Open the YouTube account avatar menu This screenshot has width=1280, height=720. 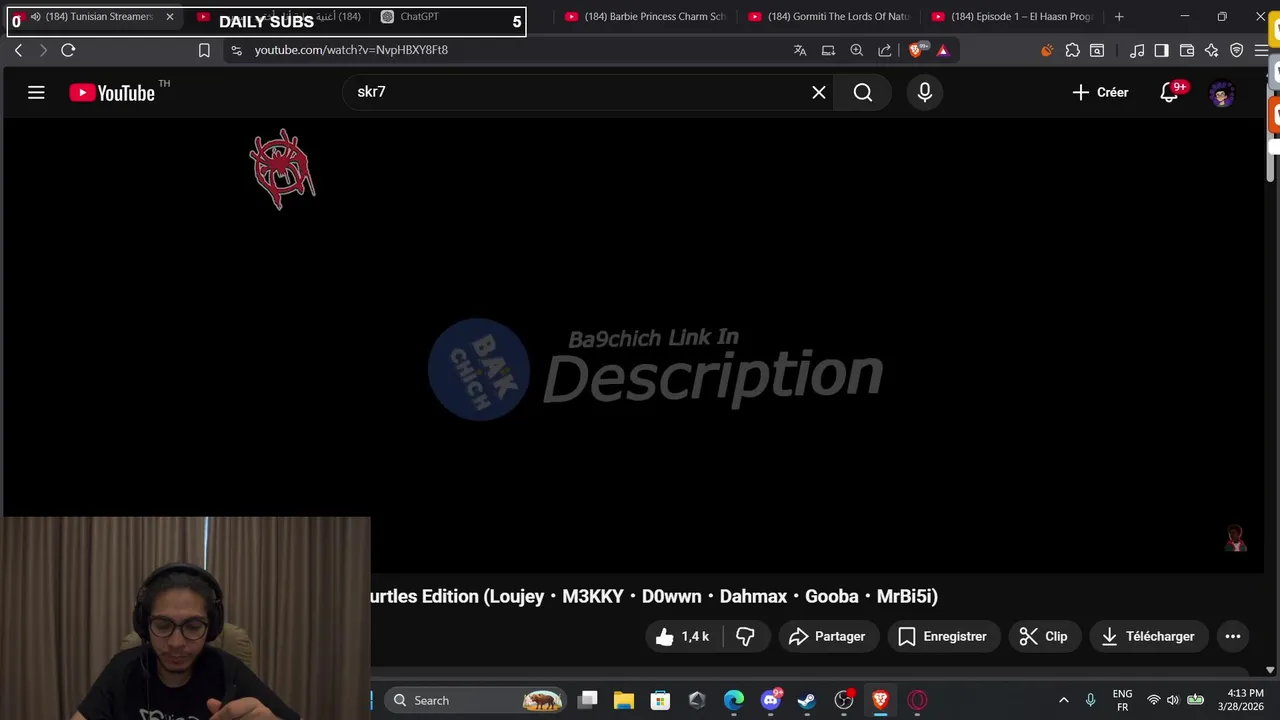point(1222,93)
